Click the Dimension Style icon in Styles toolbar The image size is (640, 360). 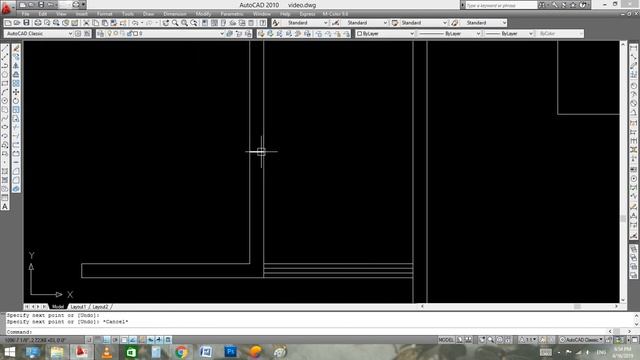click(x=335, y=23)
